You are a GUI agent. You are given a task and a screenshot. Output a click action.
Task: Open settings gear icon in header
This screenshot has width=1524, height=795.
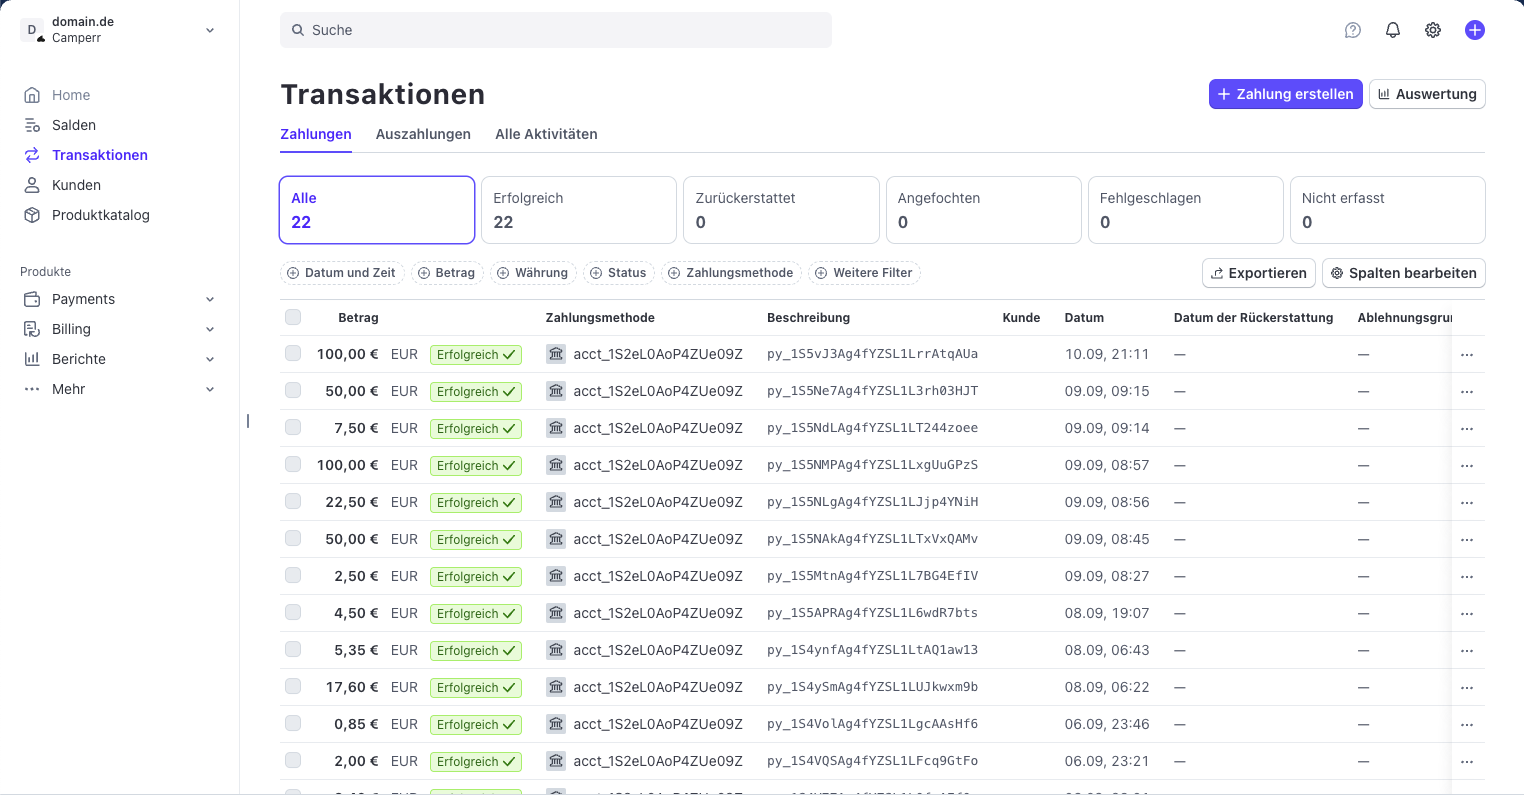click(x=1433, y=30)
